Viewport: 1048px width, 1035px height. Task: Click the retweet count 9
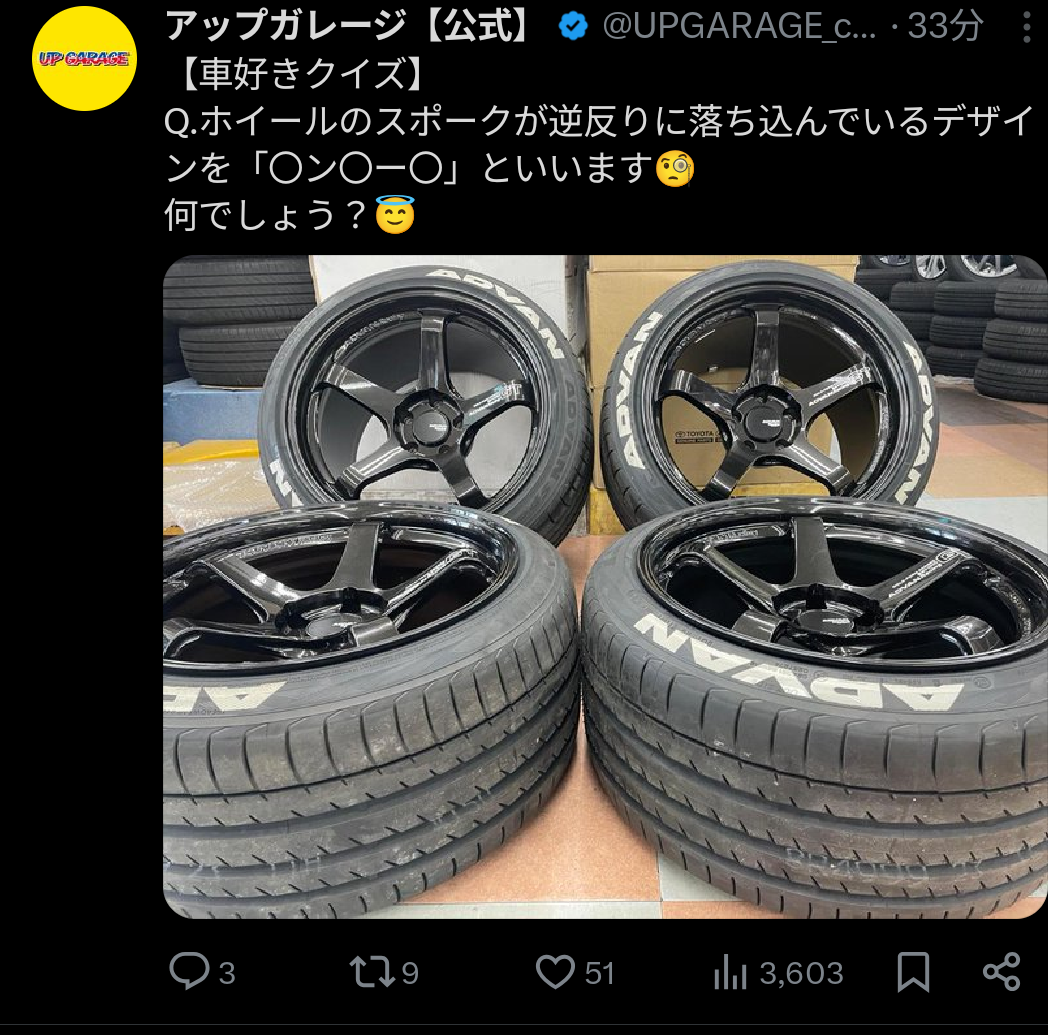pyautogui.click(x=410, y=974)
